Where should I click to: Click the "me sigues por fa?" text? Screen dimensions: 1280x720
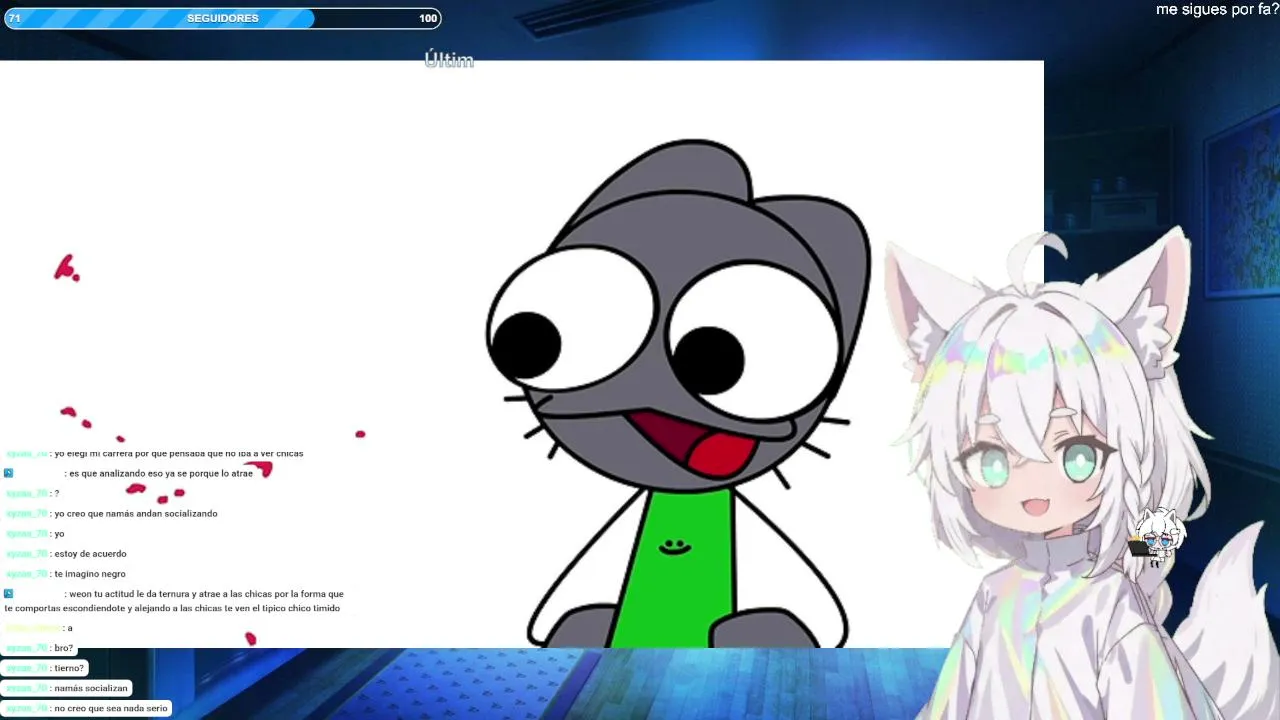pos(1217,10)
